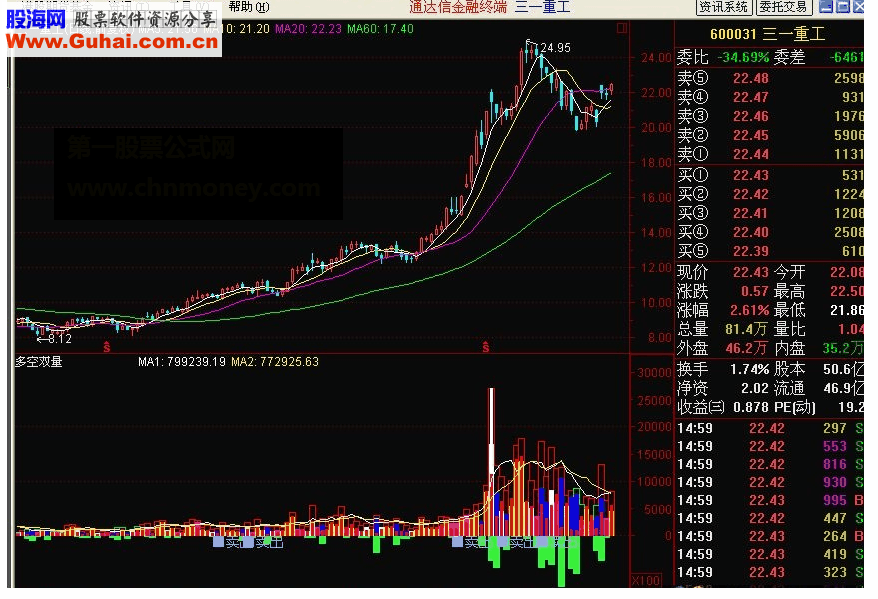The height and width of the screenshot is (599, 878).
Task: Click the 委比 -34.69% value
Action: tap(743, 57)
